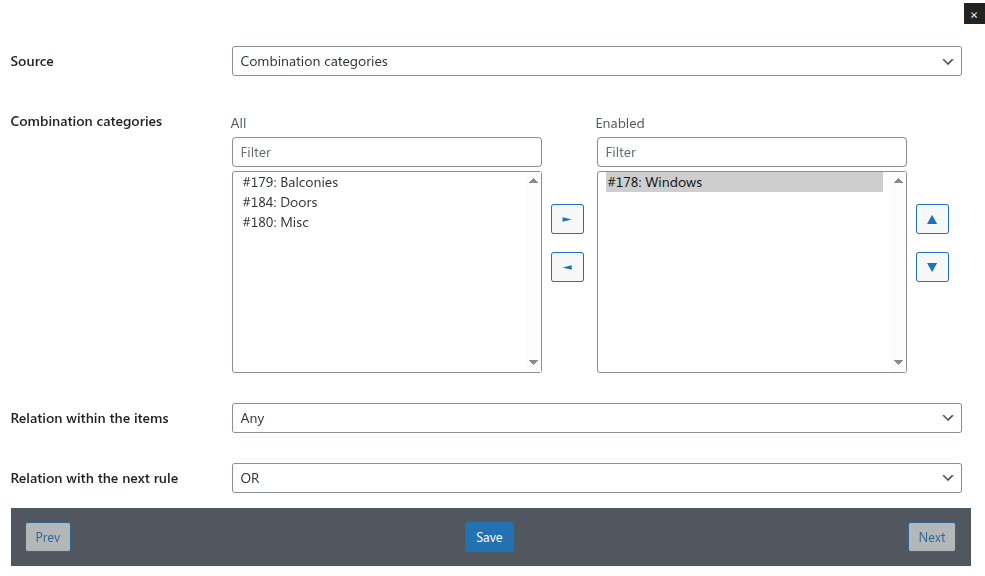Focus the Filter field under All

386,152
